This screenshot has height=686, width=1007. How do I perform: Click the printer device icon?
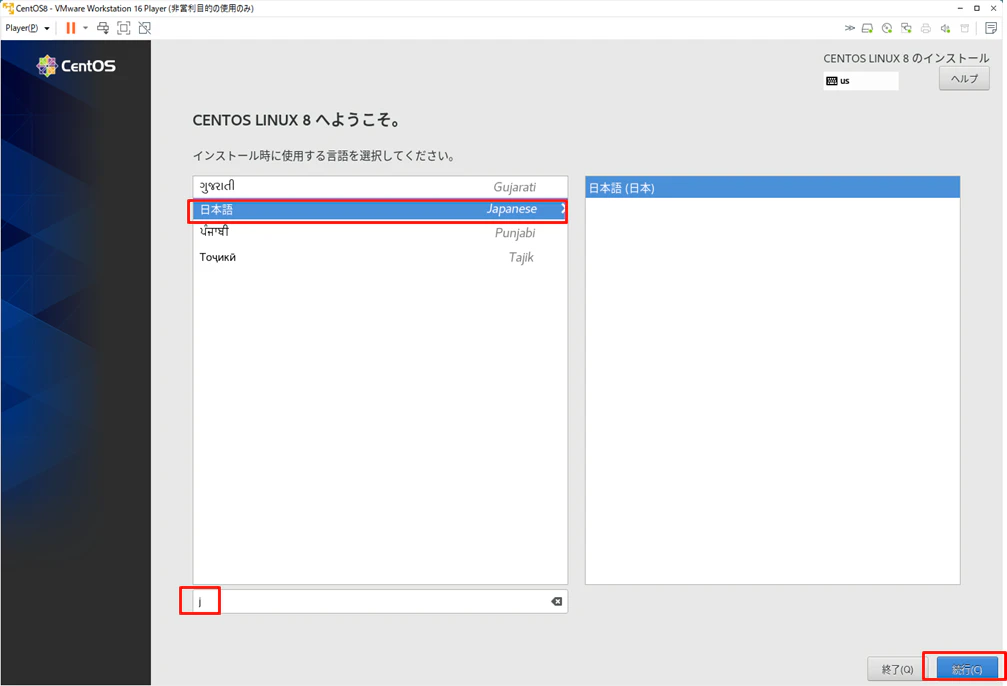[925, 28]
